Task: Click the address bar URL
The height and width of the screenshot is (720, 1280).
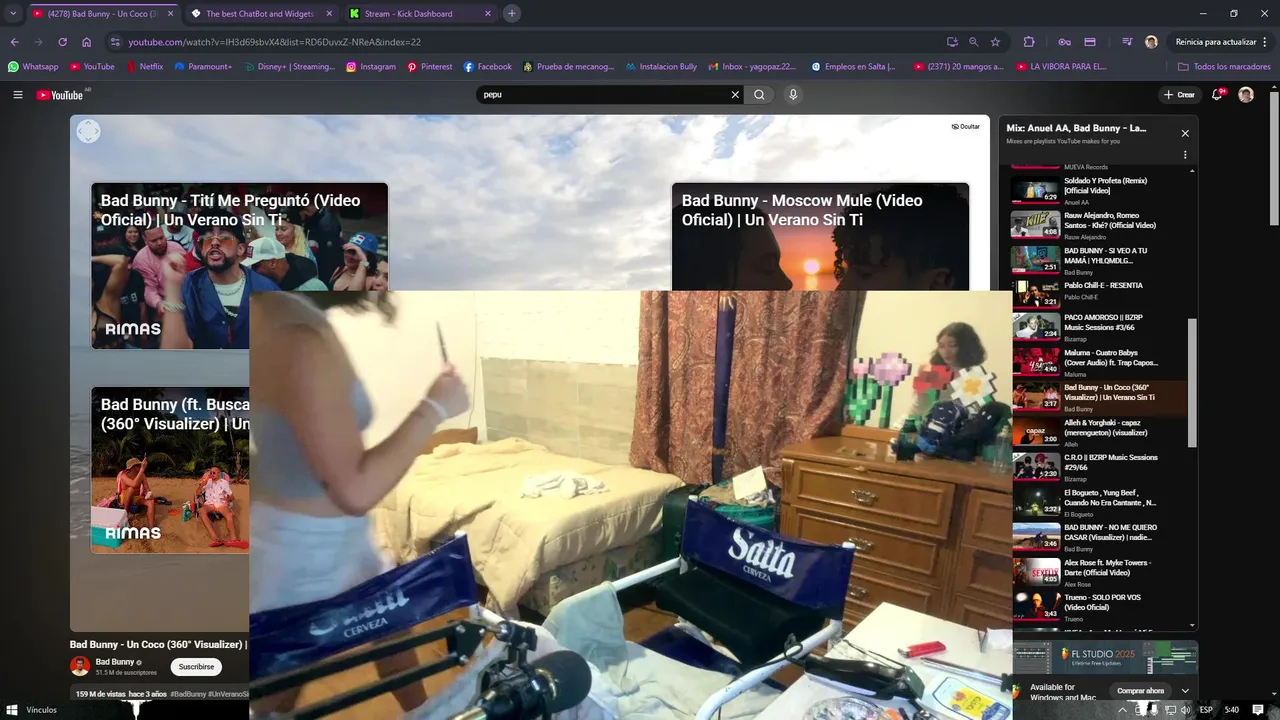Action: [275, 42]
